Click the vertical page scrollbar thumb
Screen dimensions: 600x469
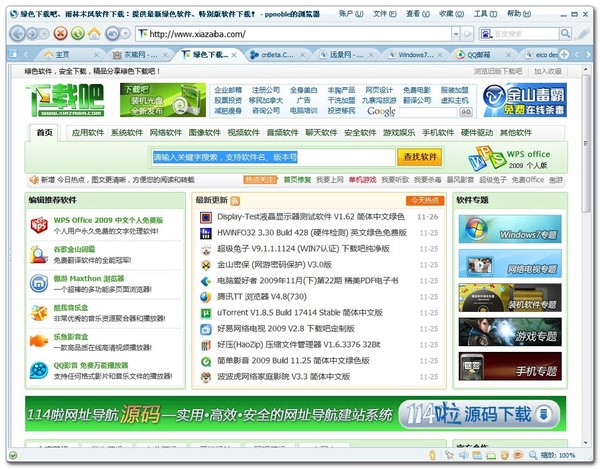coord(585,143)
